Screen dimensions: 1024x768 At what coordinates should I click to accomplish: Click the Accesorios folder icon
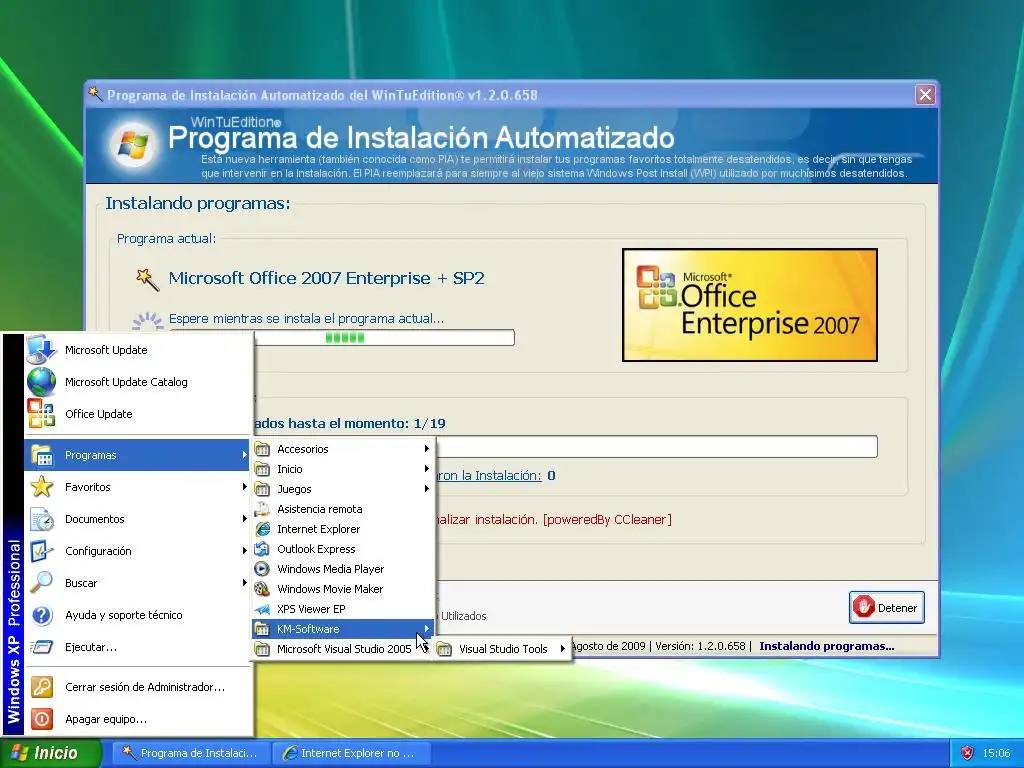pos(263,449)
